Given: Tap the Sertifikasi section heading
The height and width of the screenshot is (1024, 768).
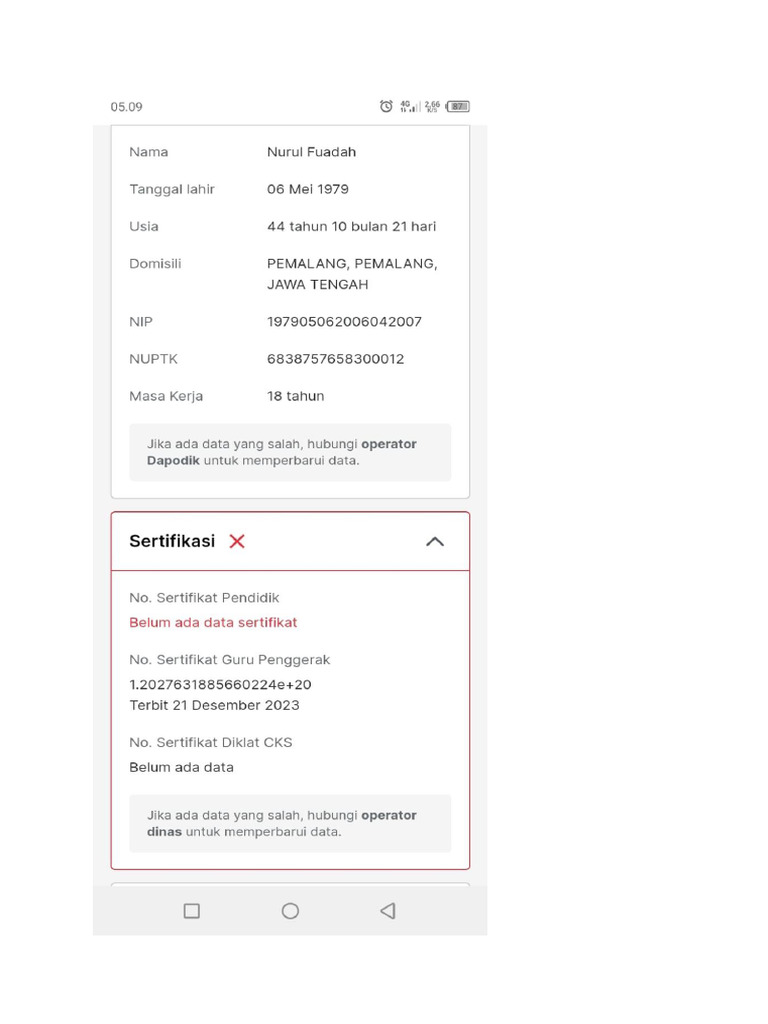Looking at the screenshot, I should [172, 541].
